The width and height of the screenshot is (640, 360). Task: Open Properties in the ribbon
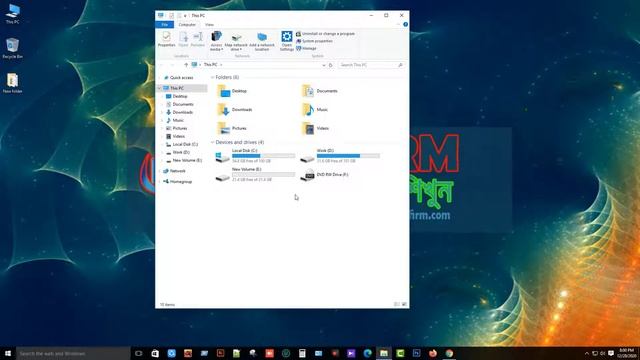[167, 39]
